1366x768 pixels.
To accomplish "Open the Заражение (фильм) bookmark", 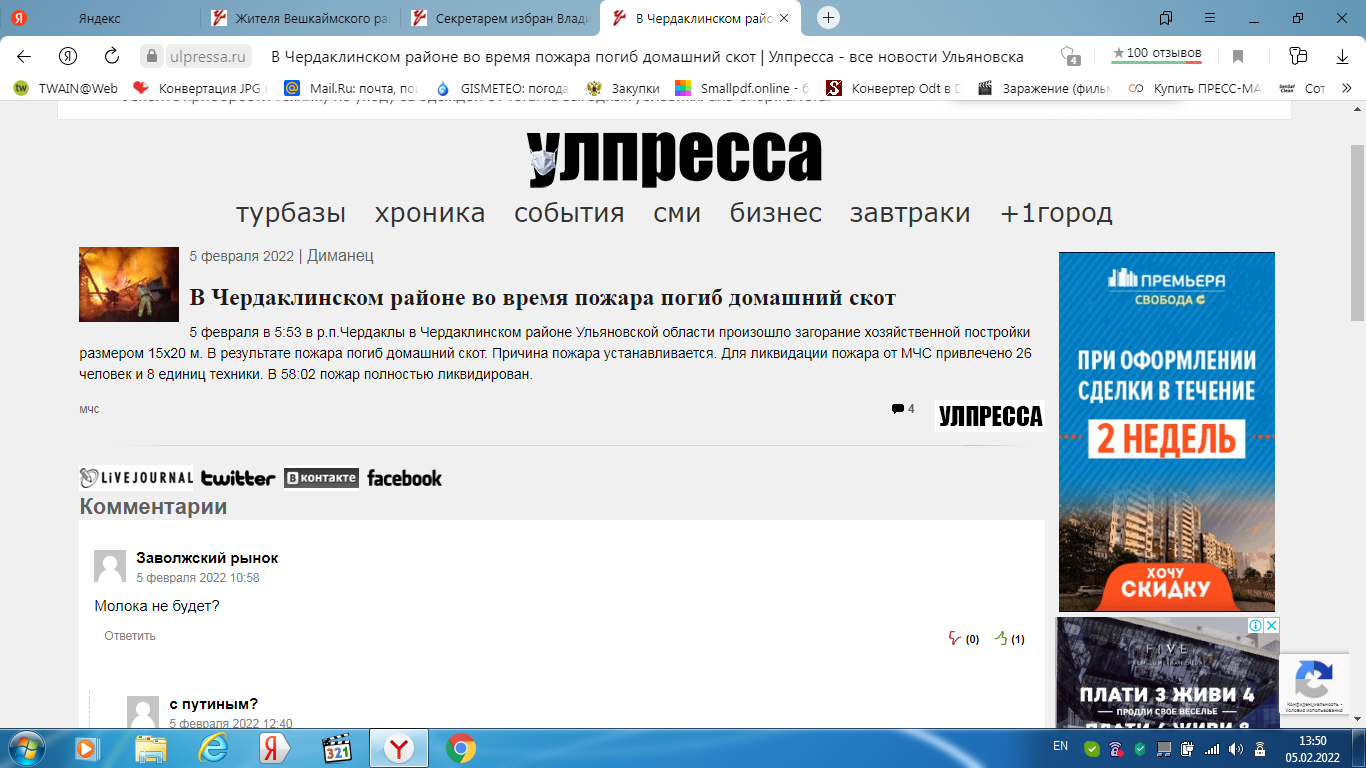I will click(1045, 88).
